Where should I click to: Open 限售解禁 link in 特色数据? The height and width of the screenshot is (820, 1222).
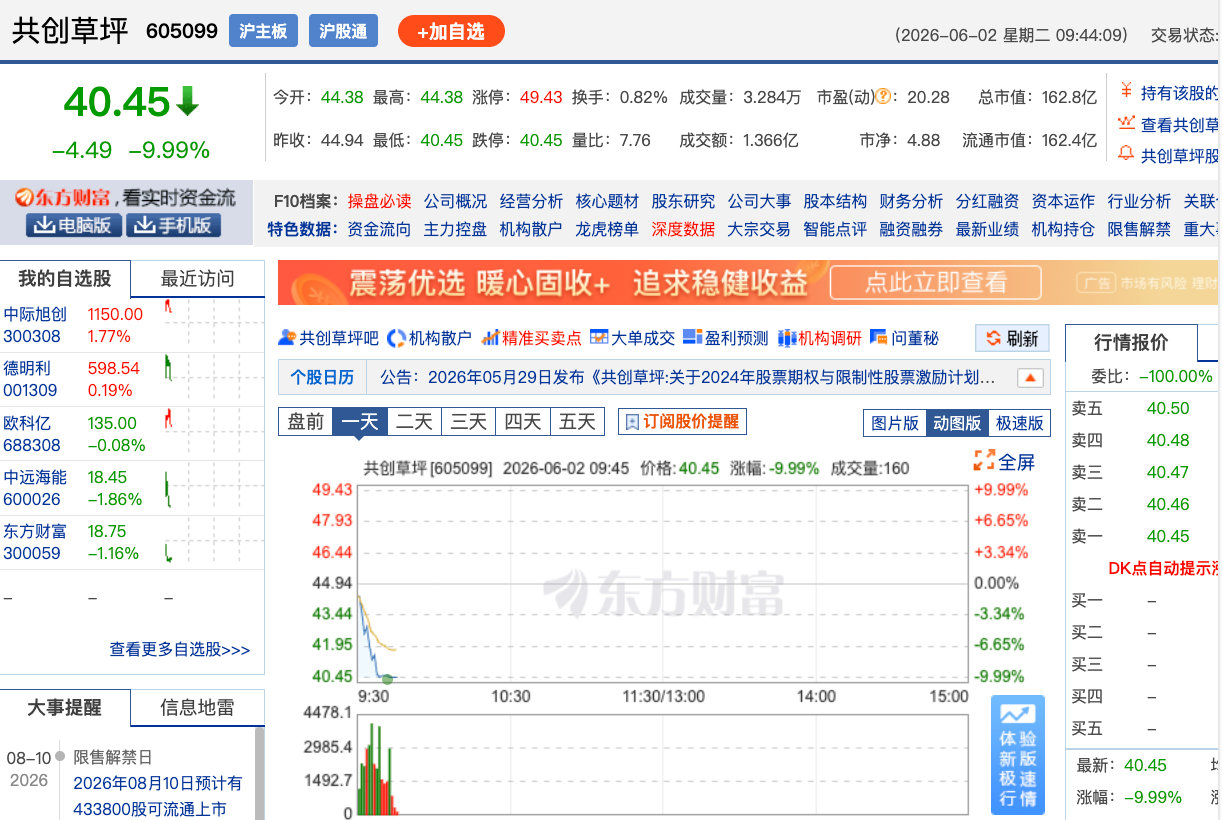(1139, 229)
